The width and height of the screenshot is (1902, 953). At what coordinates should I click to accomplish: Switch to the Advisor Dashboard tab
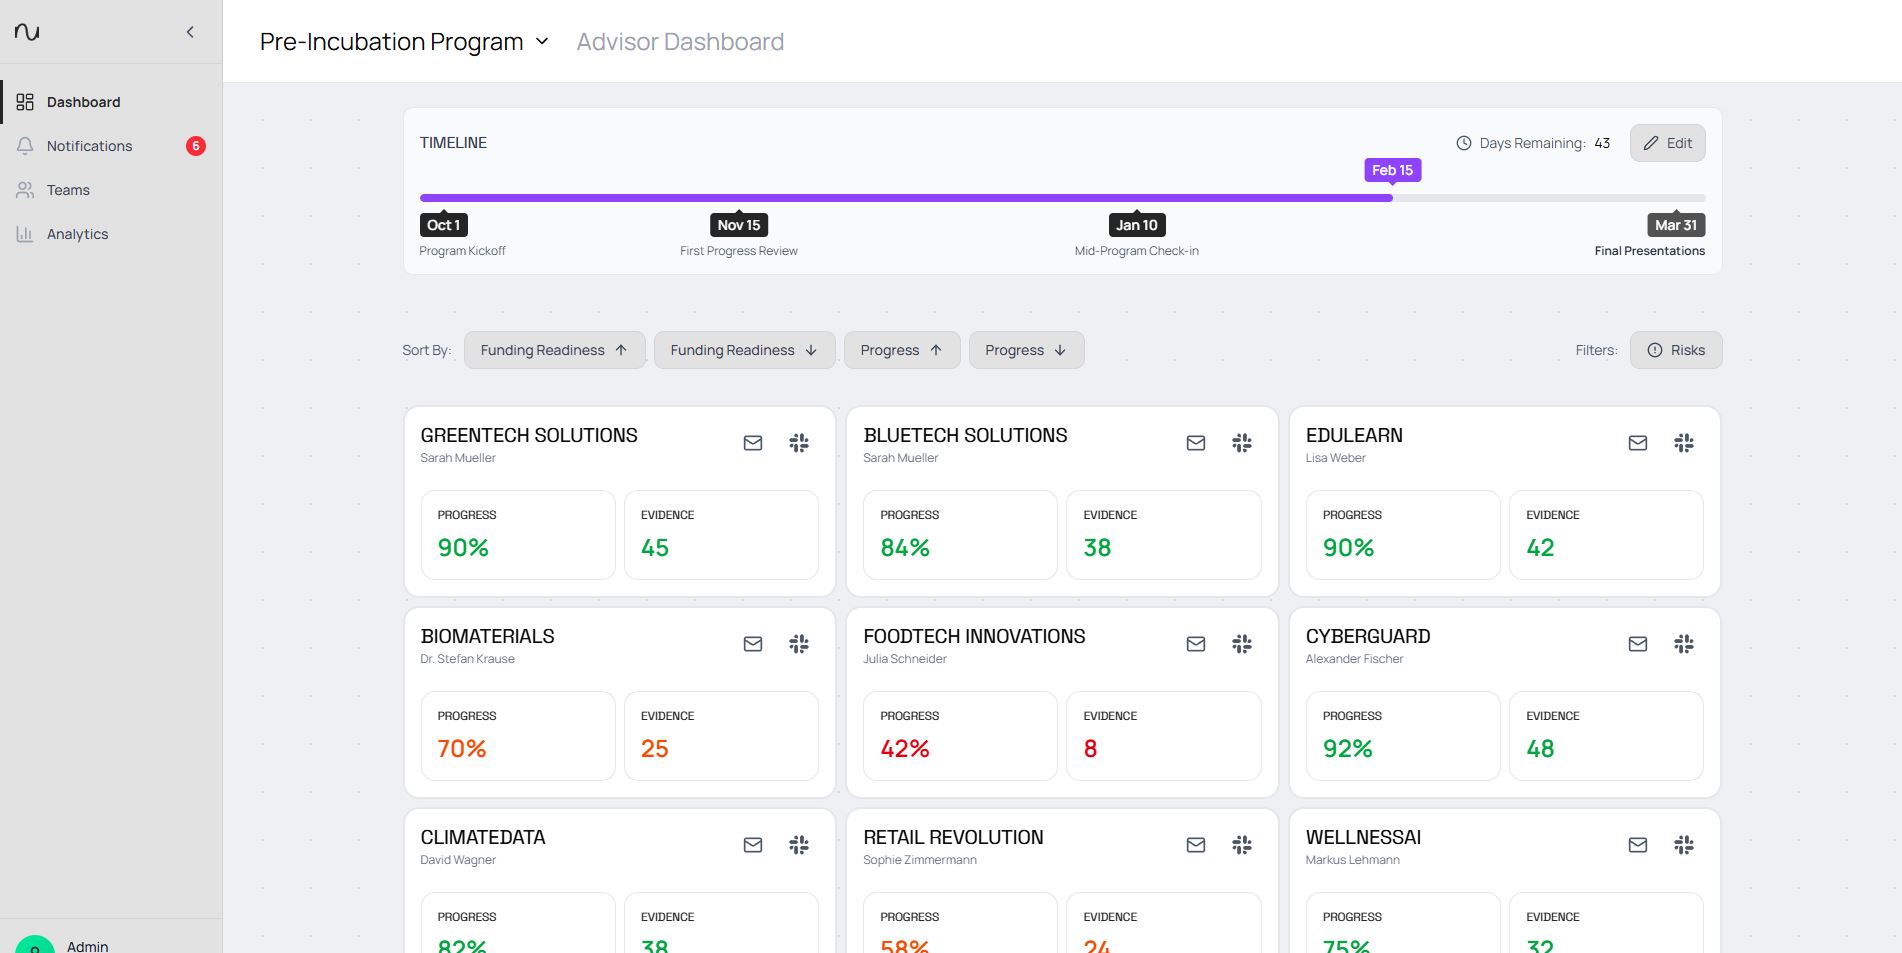click(680, 42)
